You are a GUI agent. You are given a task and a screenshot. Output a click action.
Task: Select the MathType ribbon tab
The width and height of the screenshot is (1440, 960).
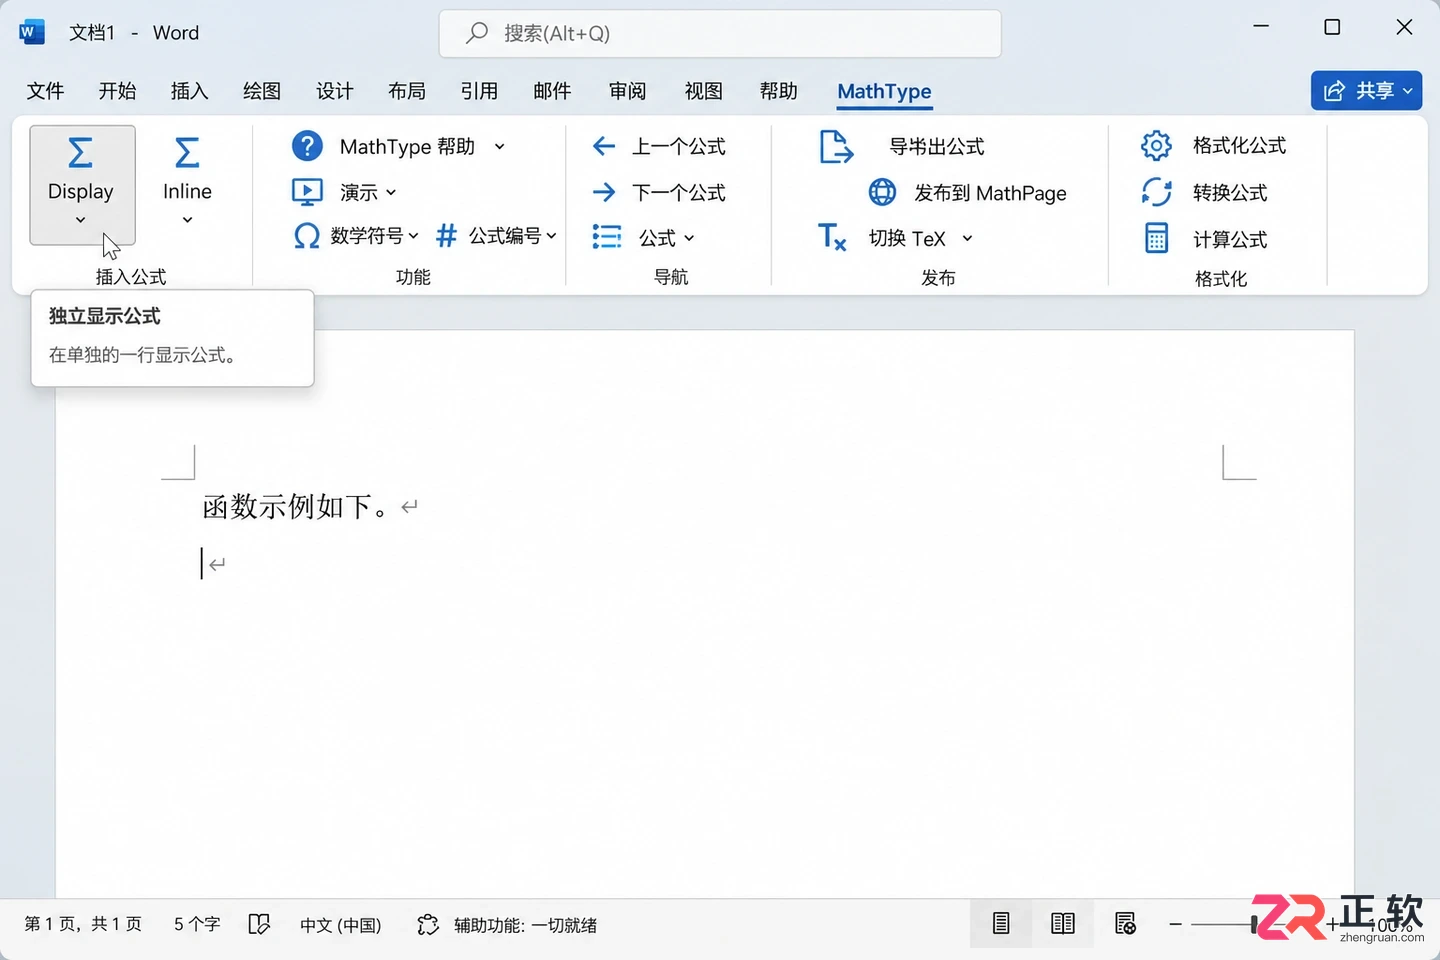point(884,91)
